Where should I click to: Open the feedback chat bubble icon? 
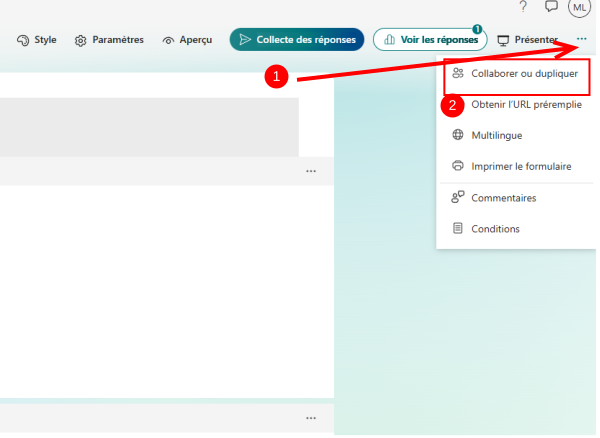click(551, 7)
